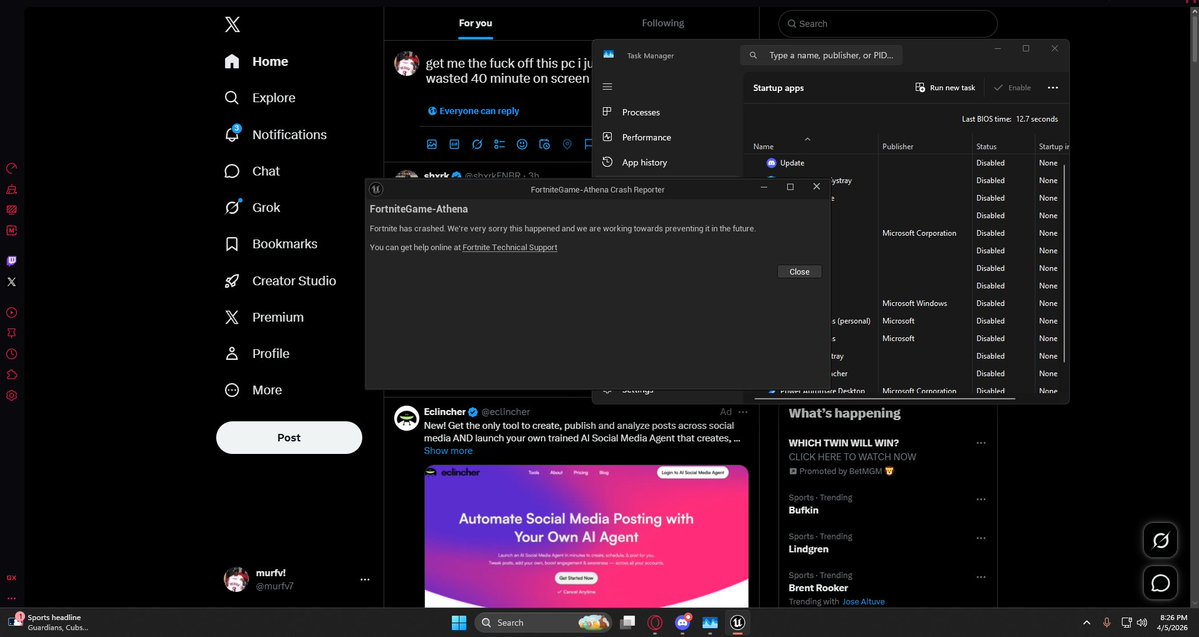1199x637 pixels.
Task: Open Creator Studio in the X sidebar
Action: [x=280, y=281]
